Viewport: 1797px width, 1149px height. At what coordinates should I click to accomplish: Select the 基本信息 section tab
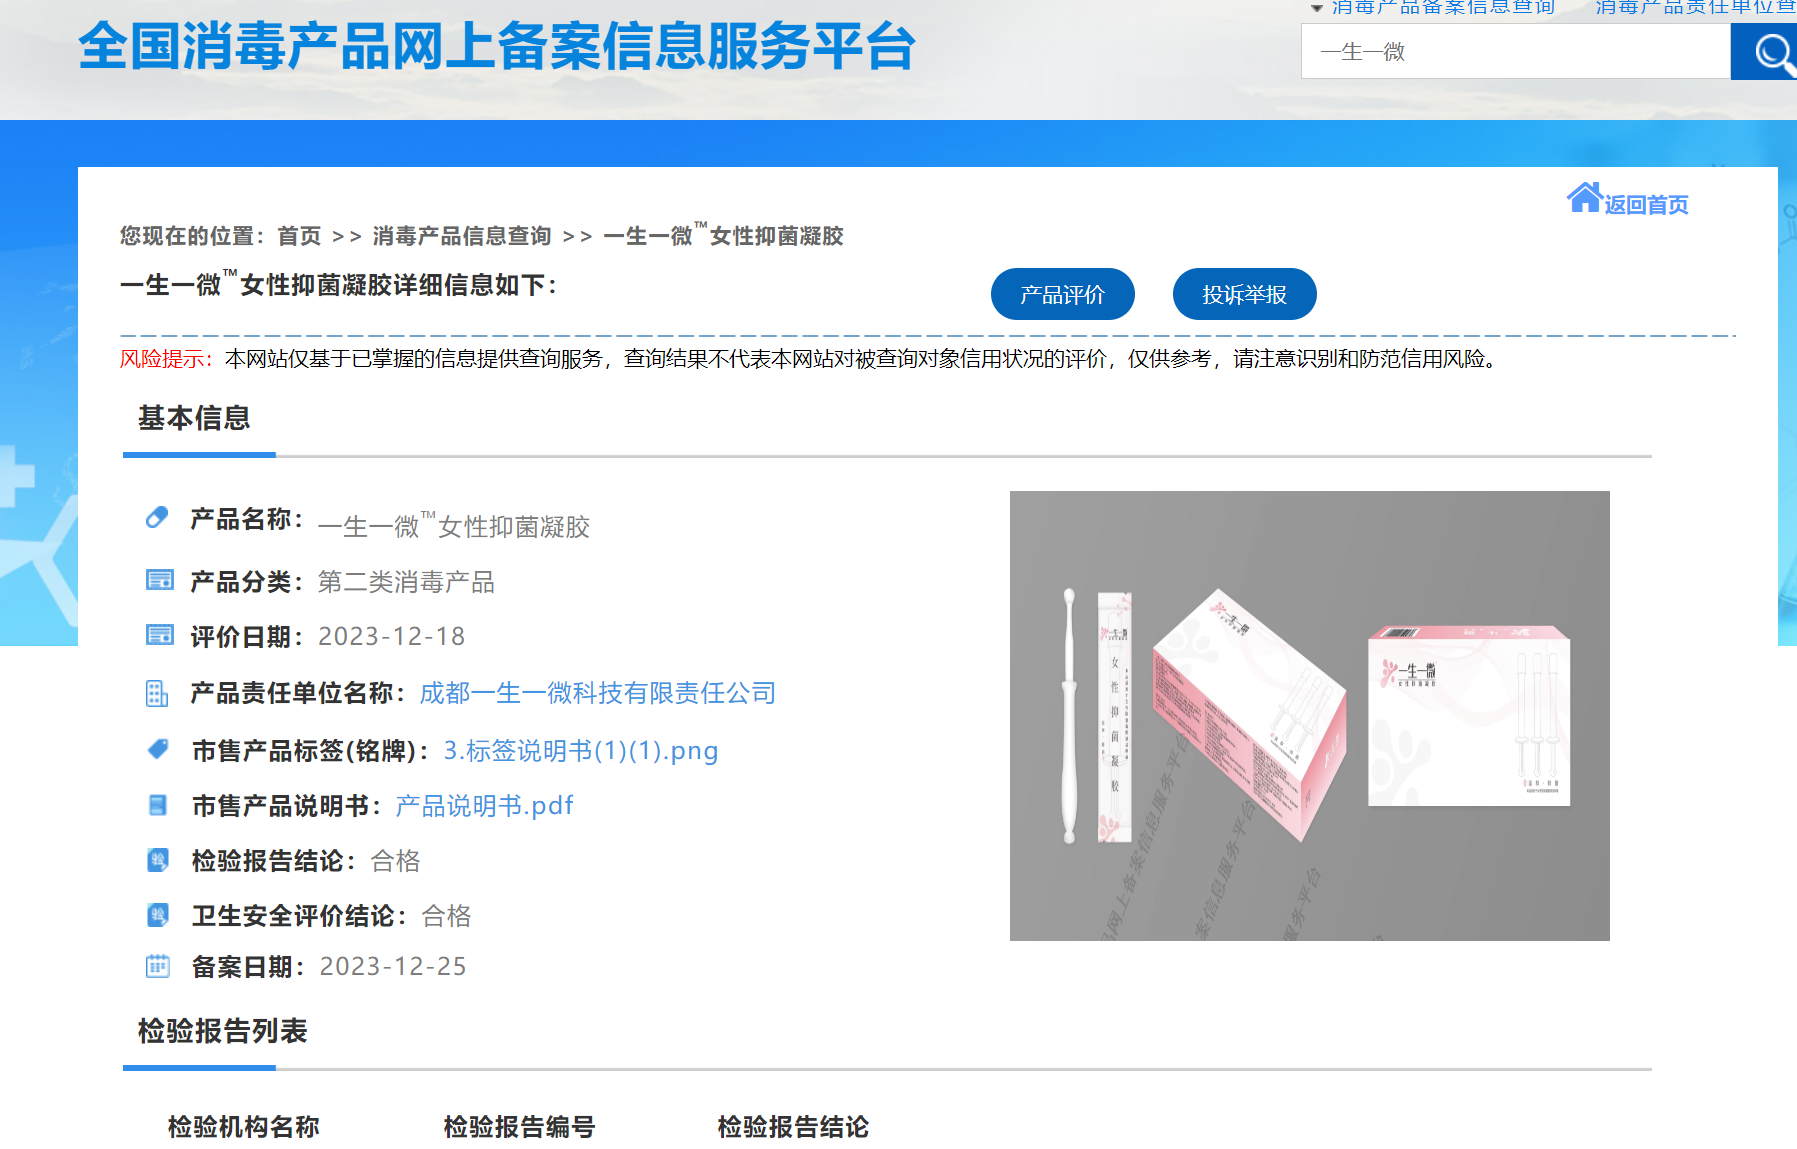194,418
